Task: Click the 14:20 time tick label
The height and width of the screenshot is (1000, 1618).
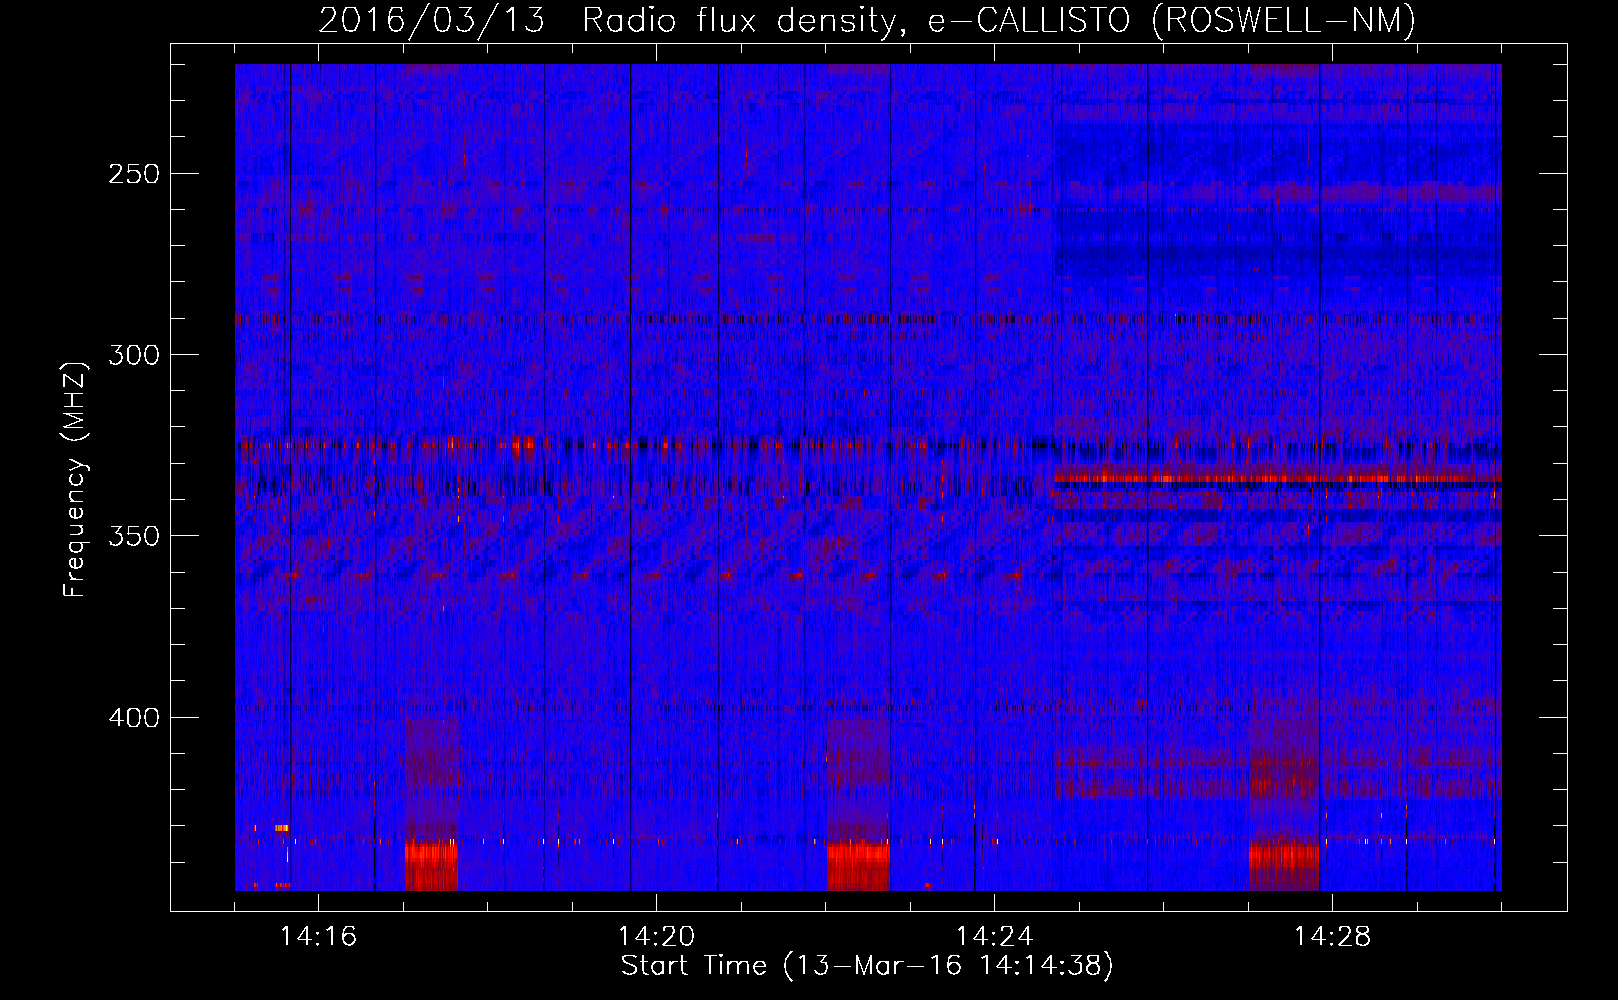Action: click(656, 937)
